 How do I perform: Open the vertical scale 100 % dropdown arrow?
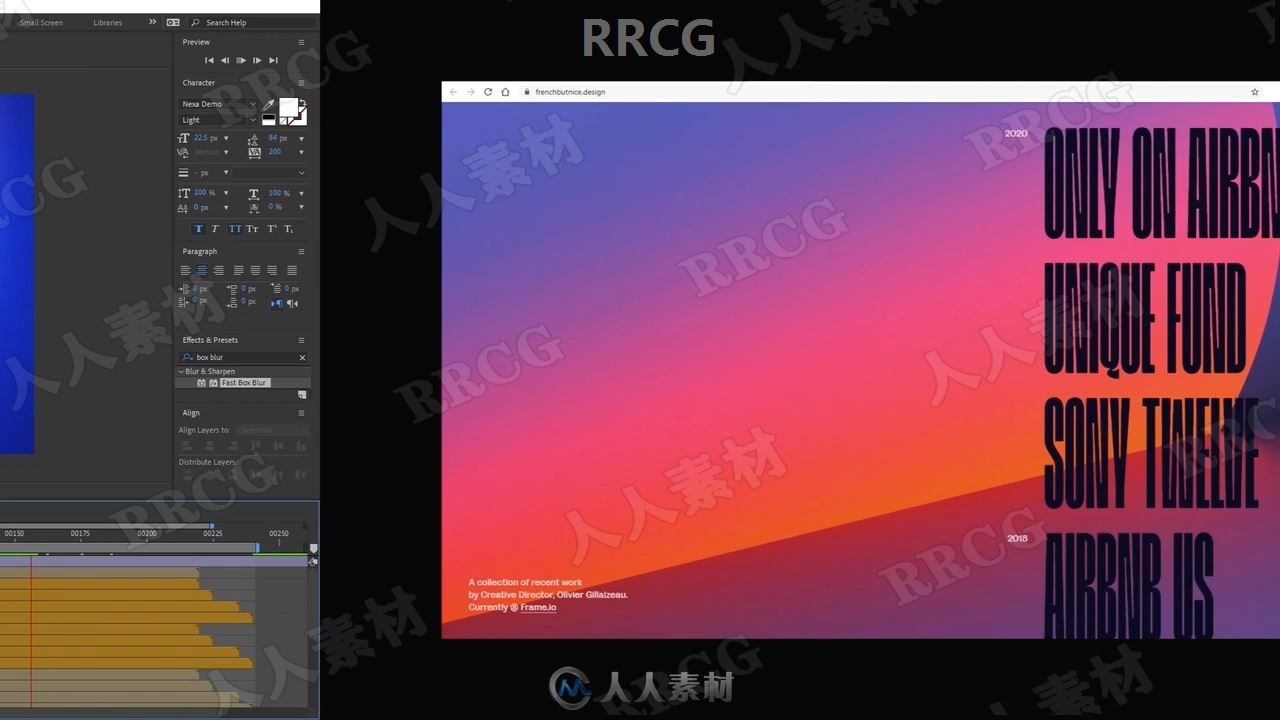click(x=226, y=193)
